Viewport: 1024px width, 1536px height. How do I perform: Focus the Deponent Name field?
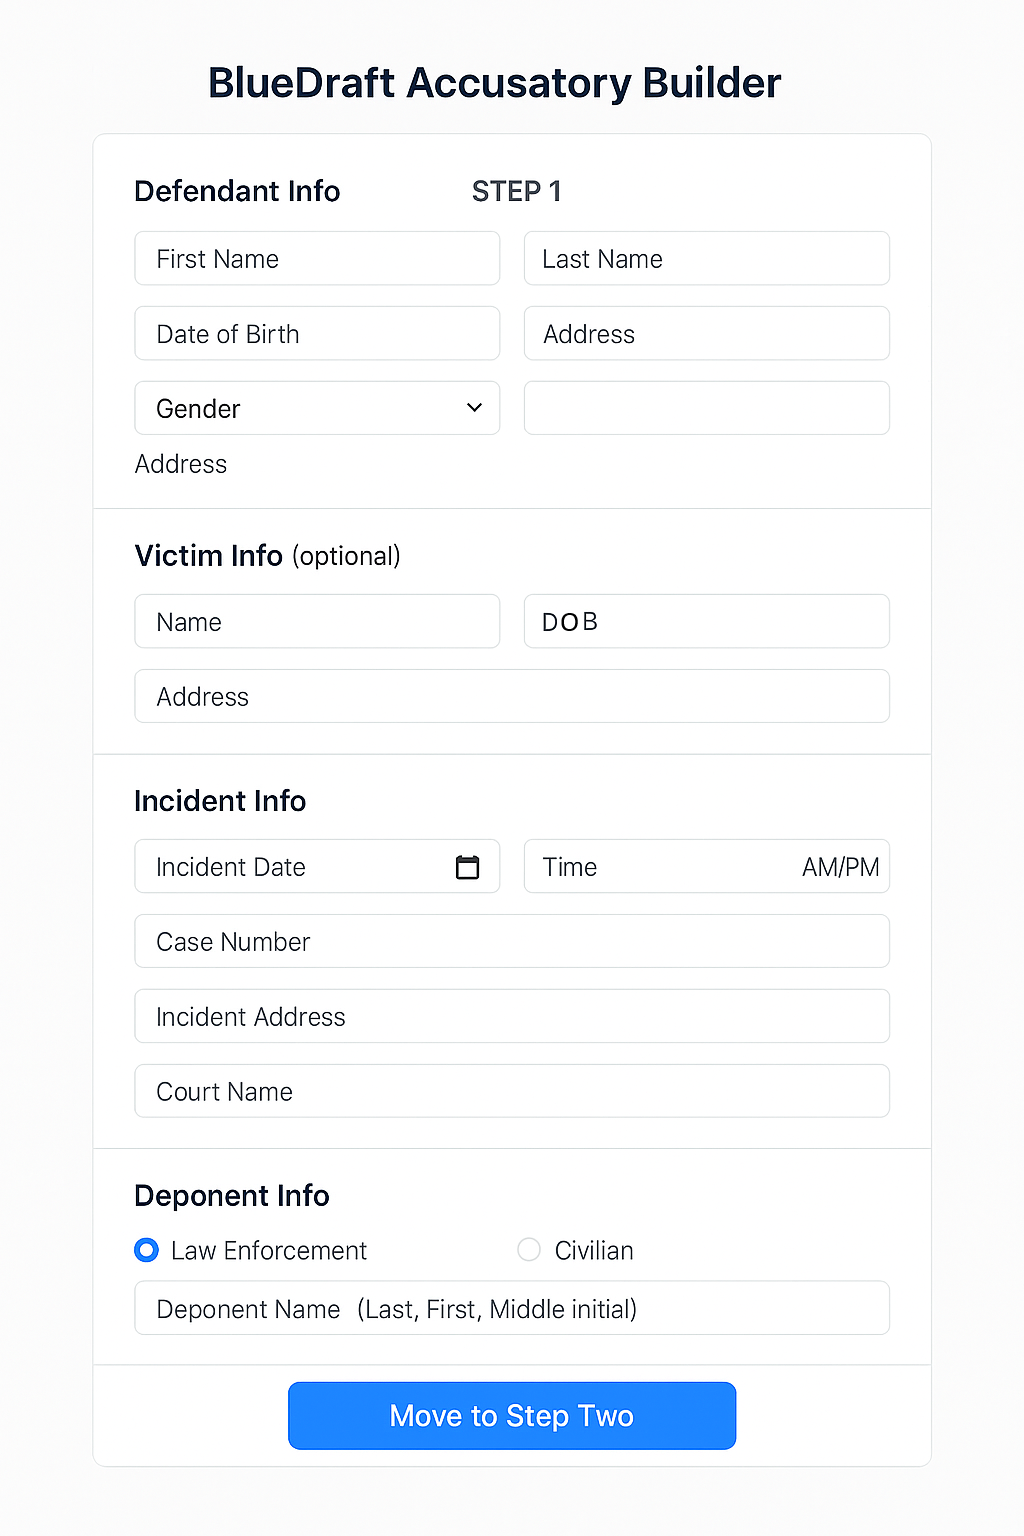coord(512,1309)
